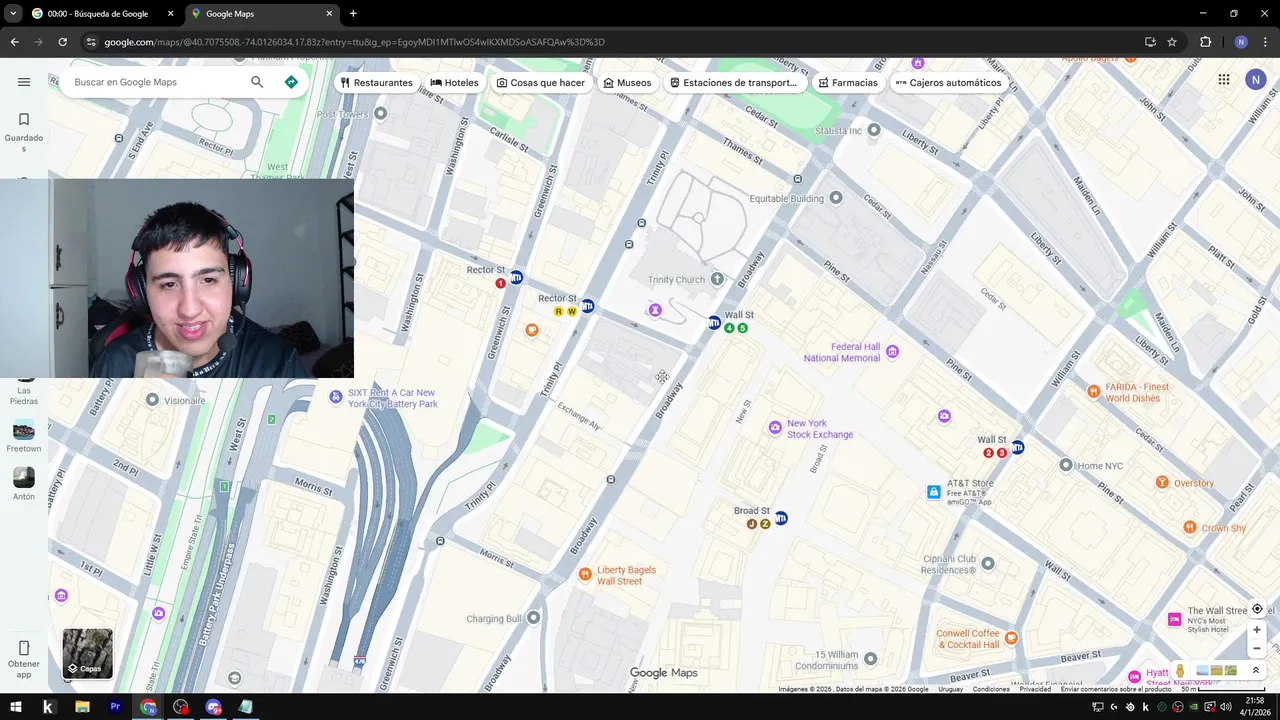
Task: Open the tab search dropdown arrow
Action: tap(13, 14)
